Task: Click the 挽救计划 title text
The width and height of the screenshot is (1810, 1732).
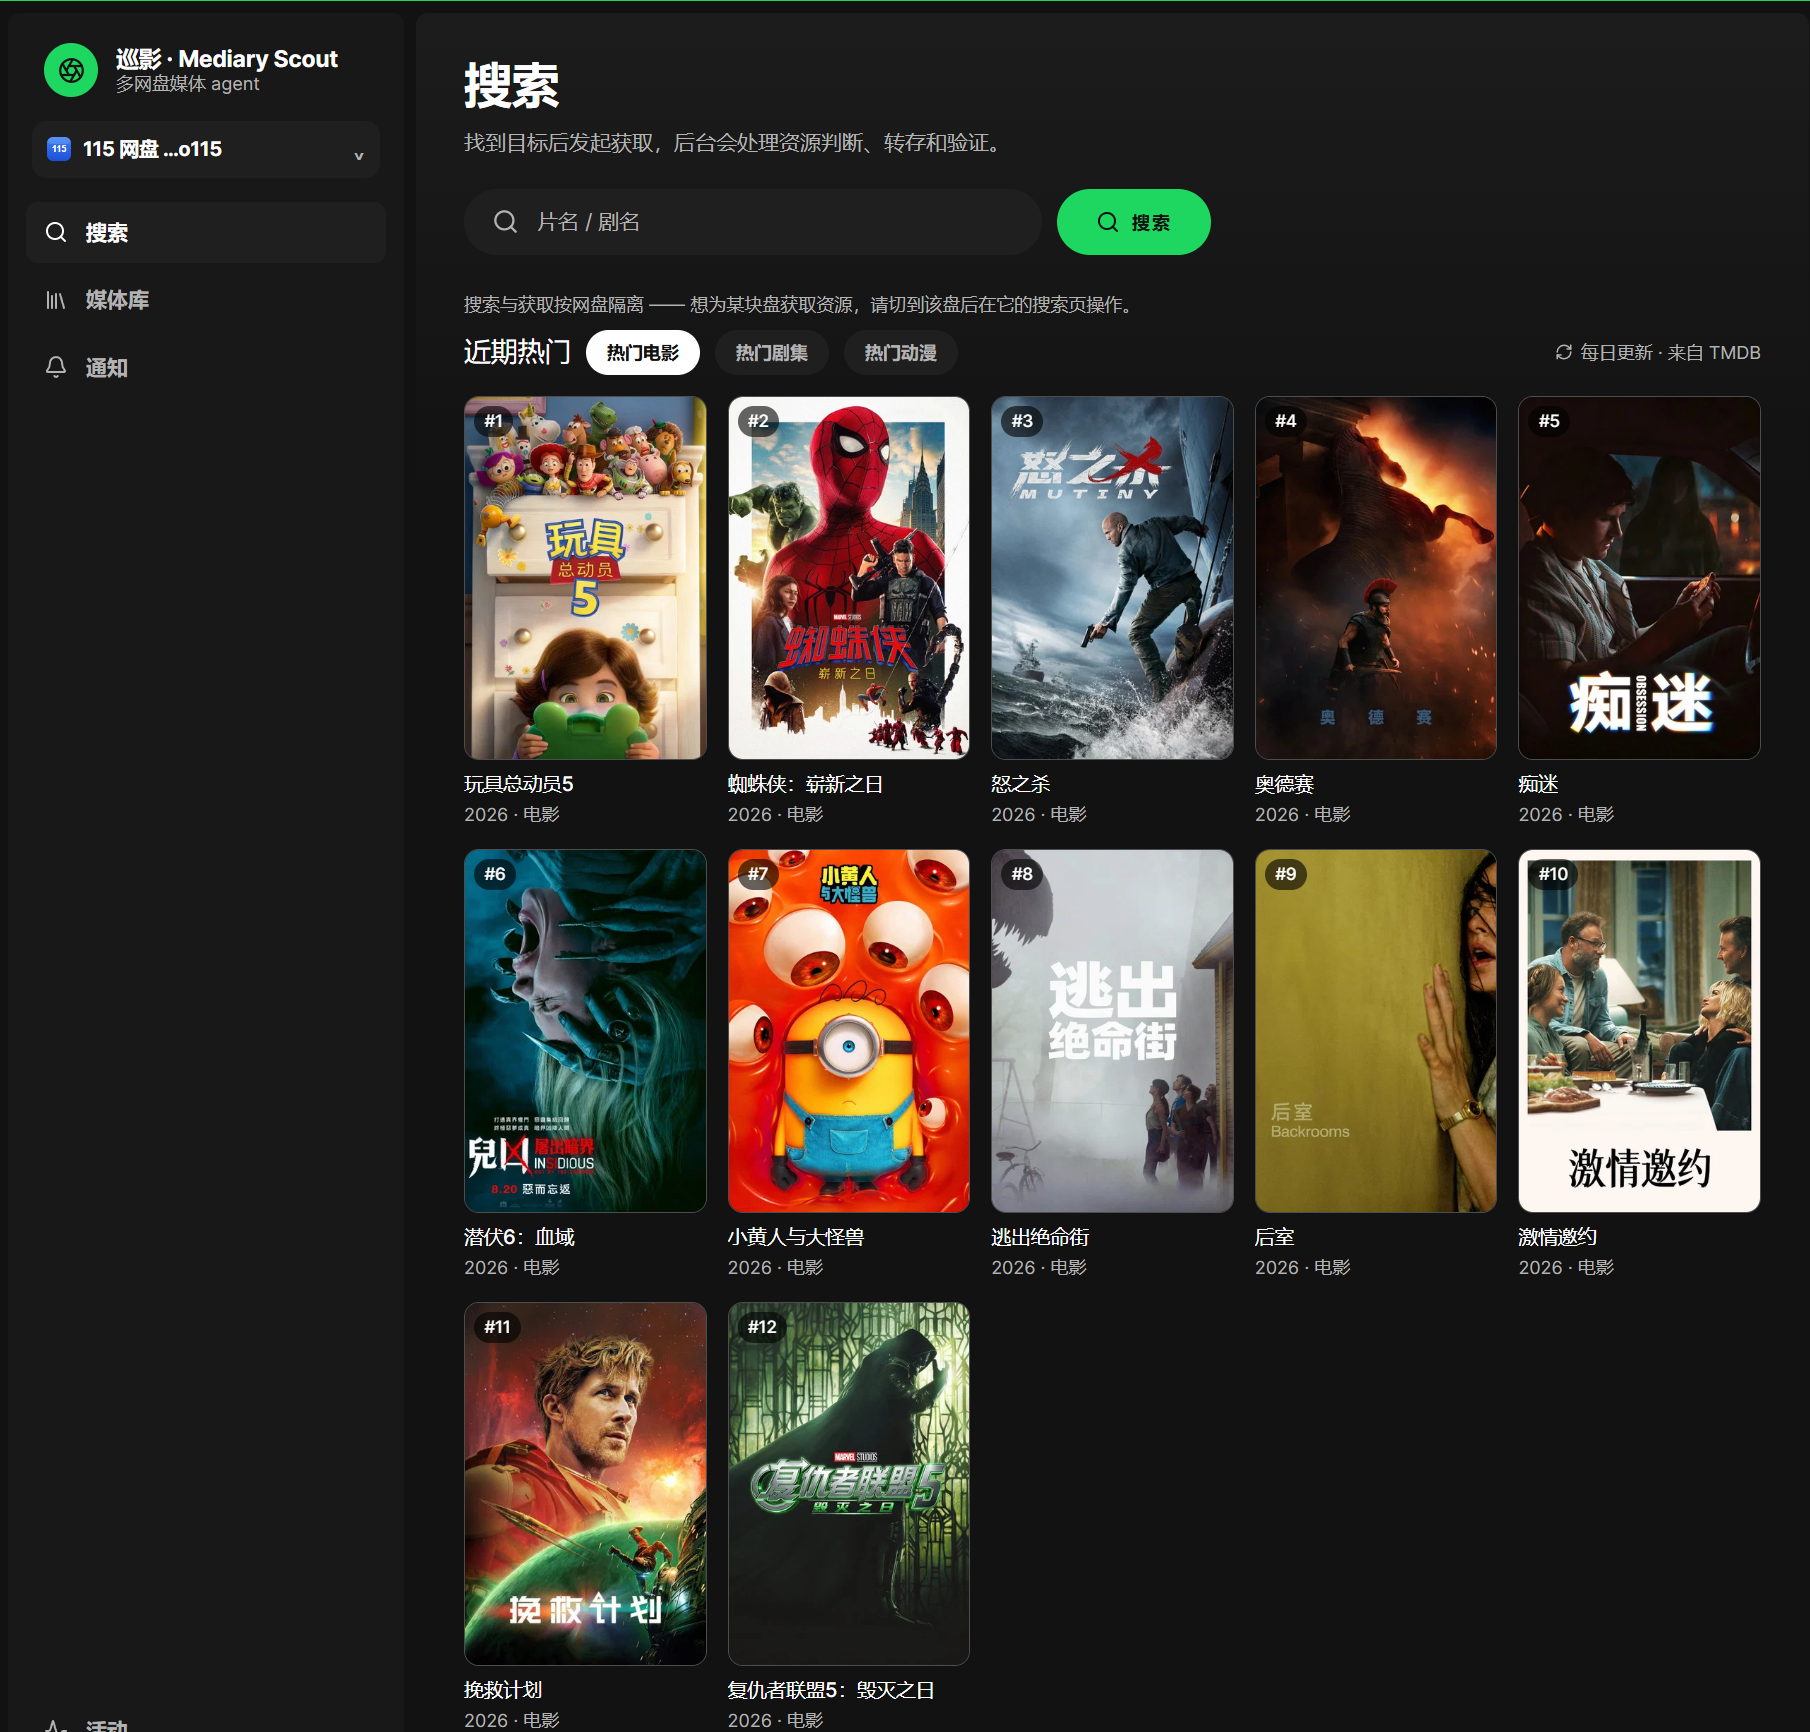Action: [503, 1691]
